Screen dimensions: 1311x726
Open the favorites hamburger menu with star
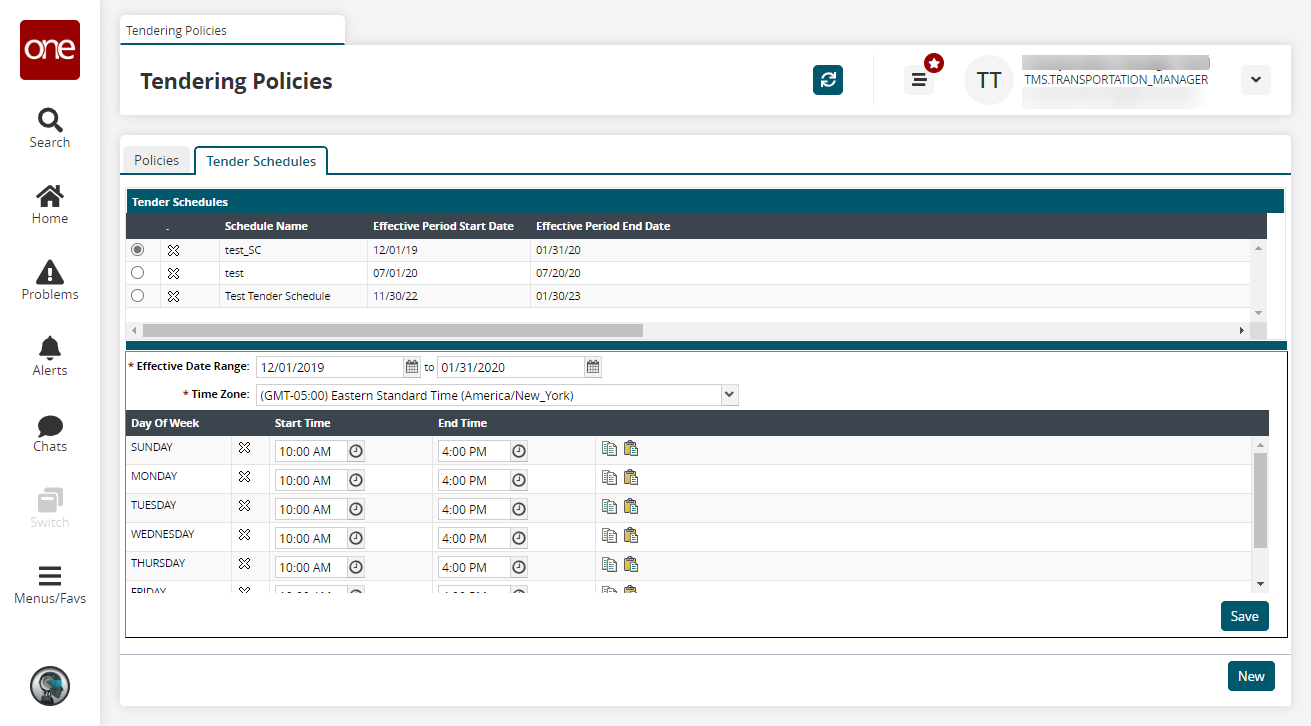pyautogui.click(x=919, y=80)
